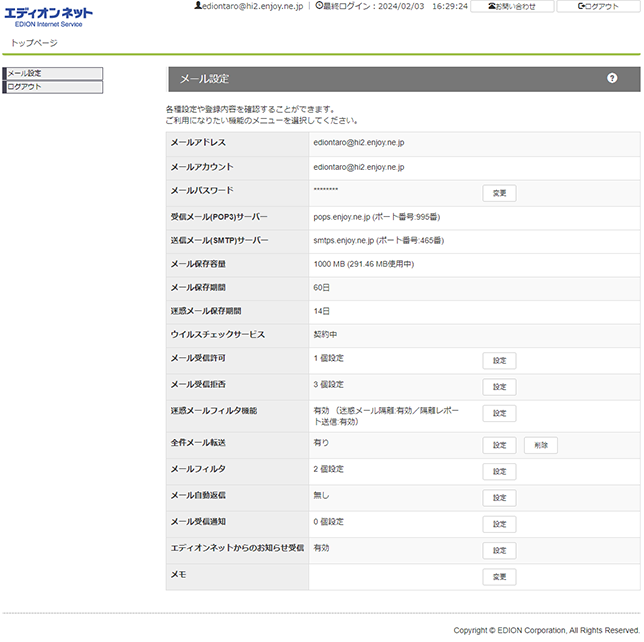Screen dimensions: 644x642
Task: Click 変更 for メモ row
Action: pos(499,577)
